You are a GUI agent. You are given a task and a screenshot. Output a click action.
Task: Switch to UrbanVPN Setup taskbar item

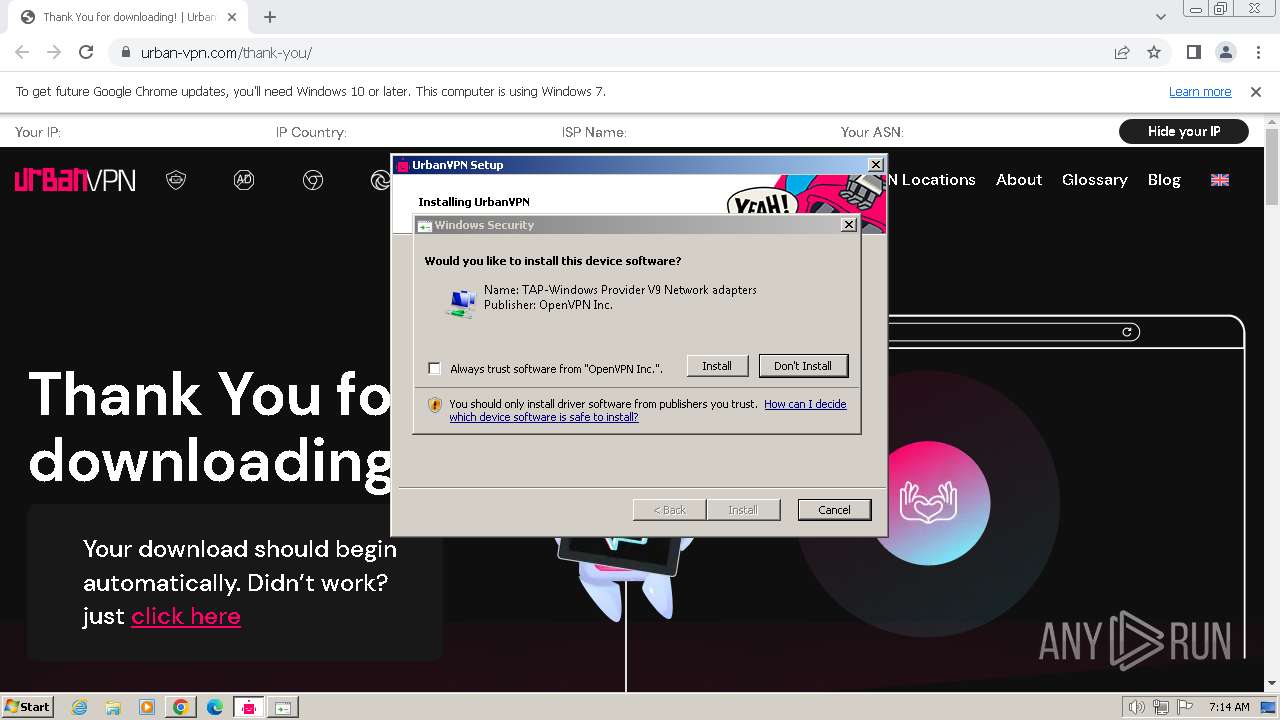pos(249,707)
